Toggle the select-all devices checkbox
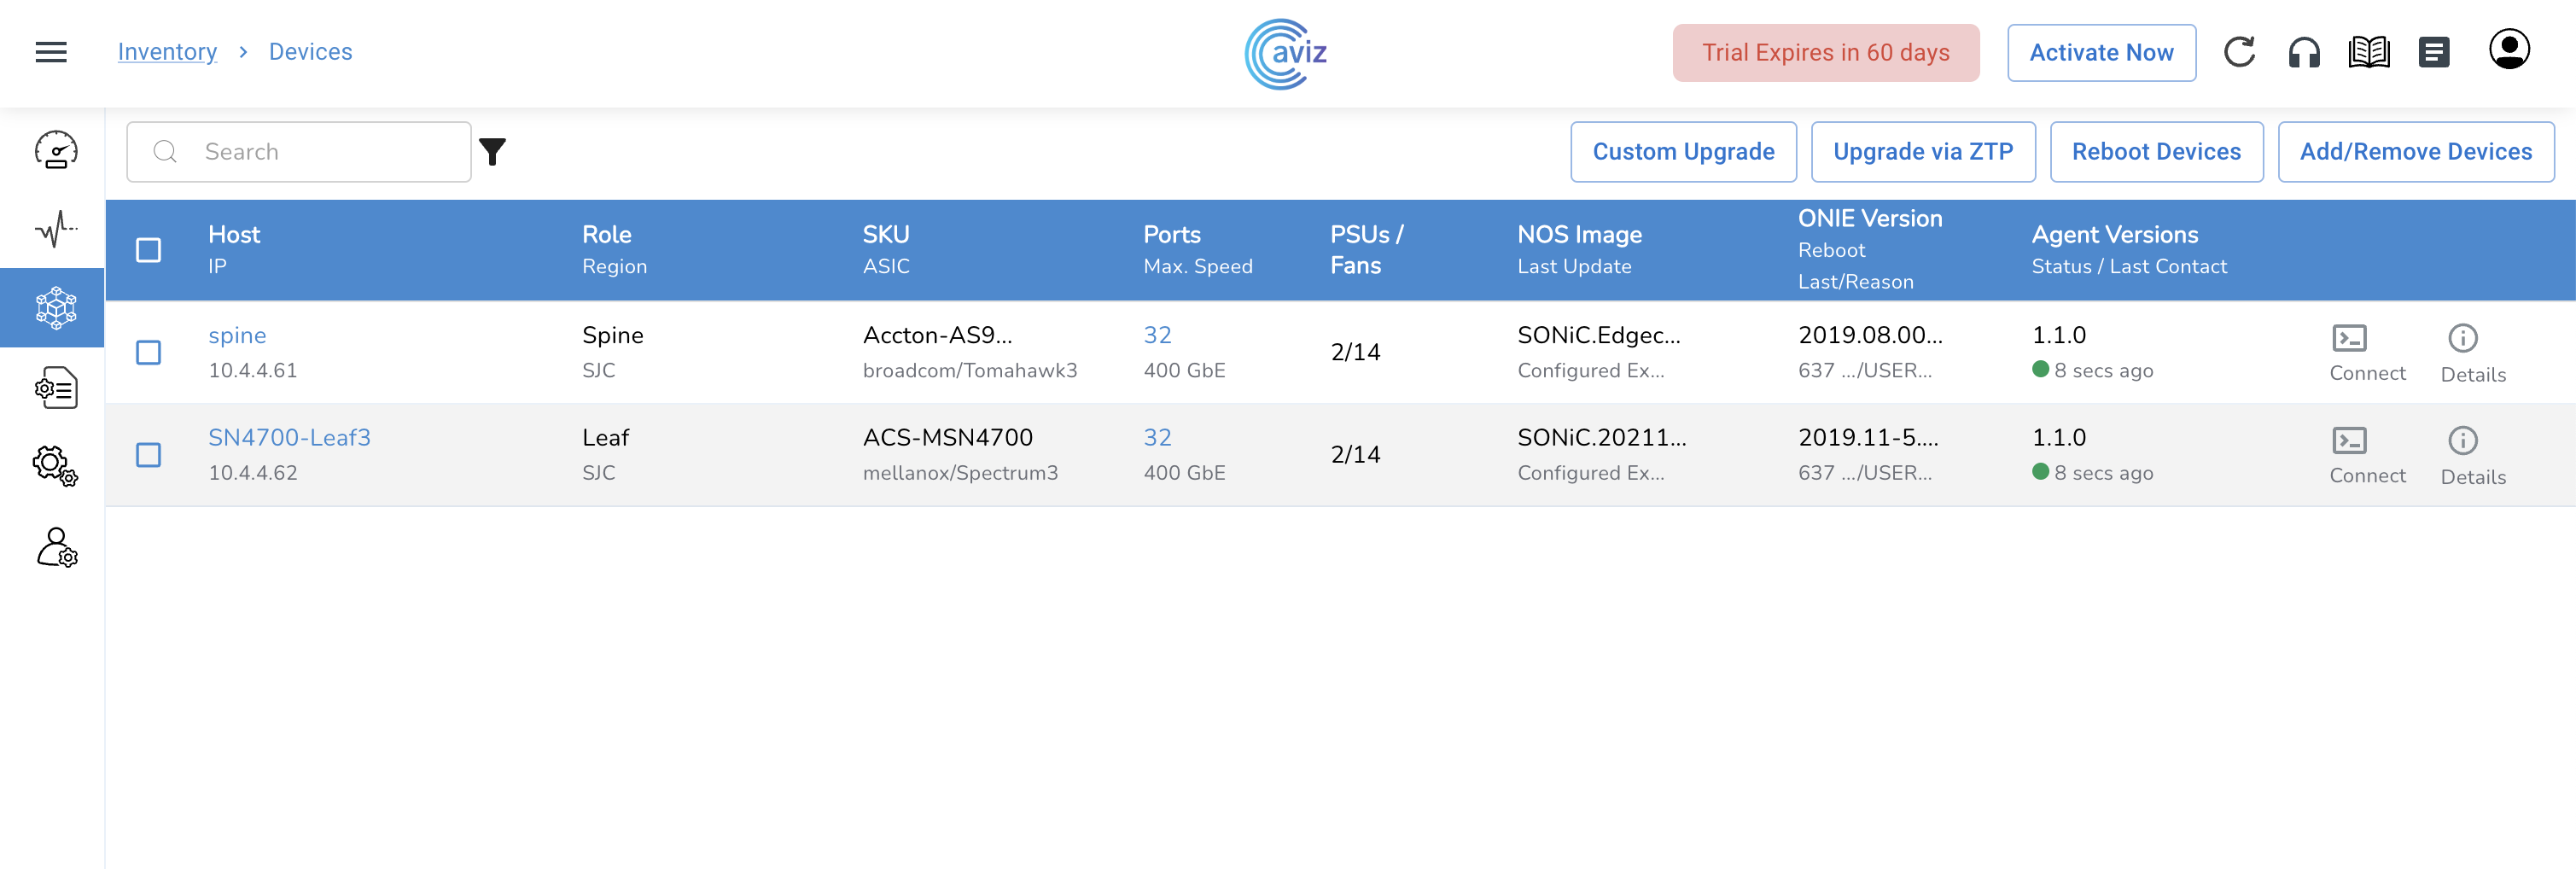 tap(148, 250)
